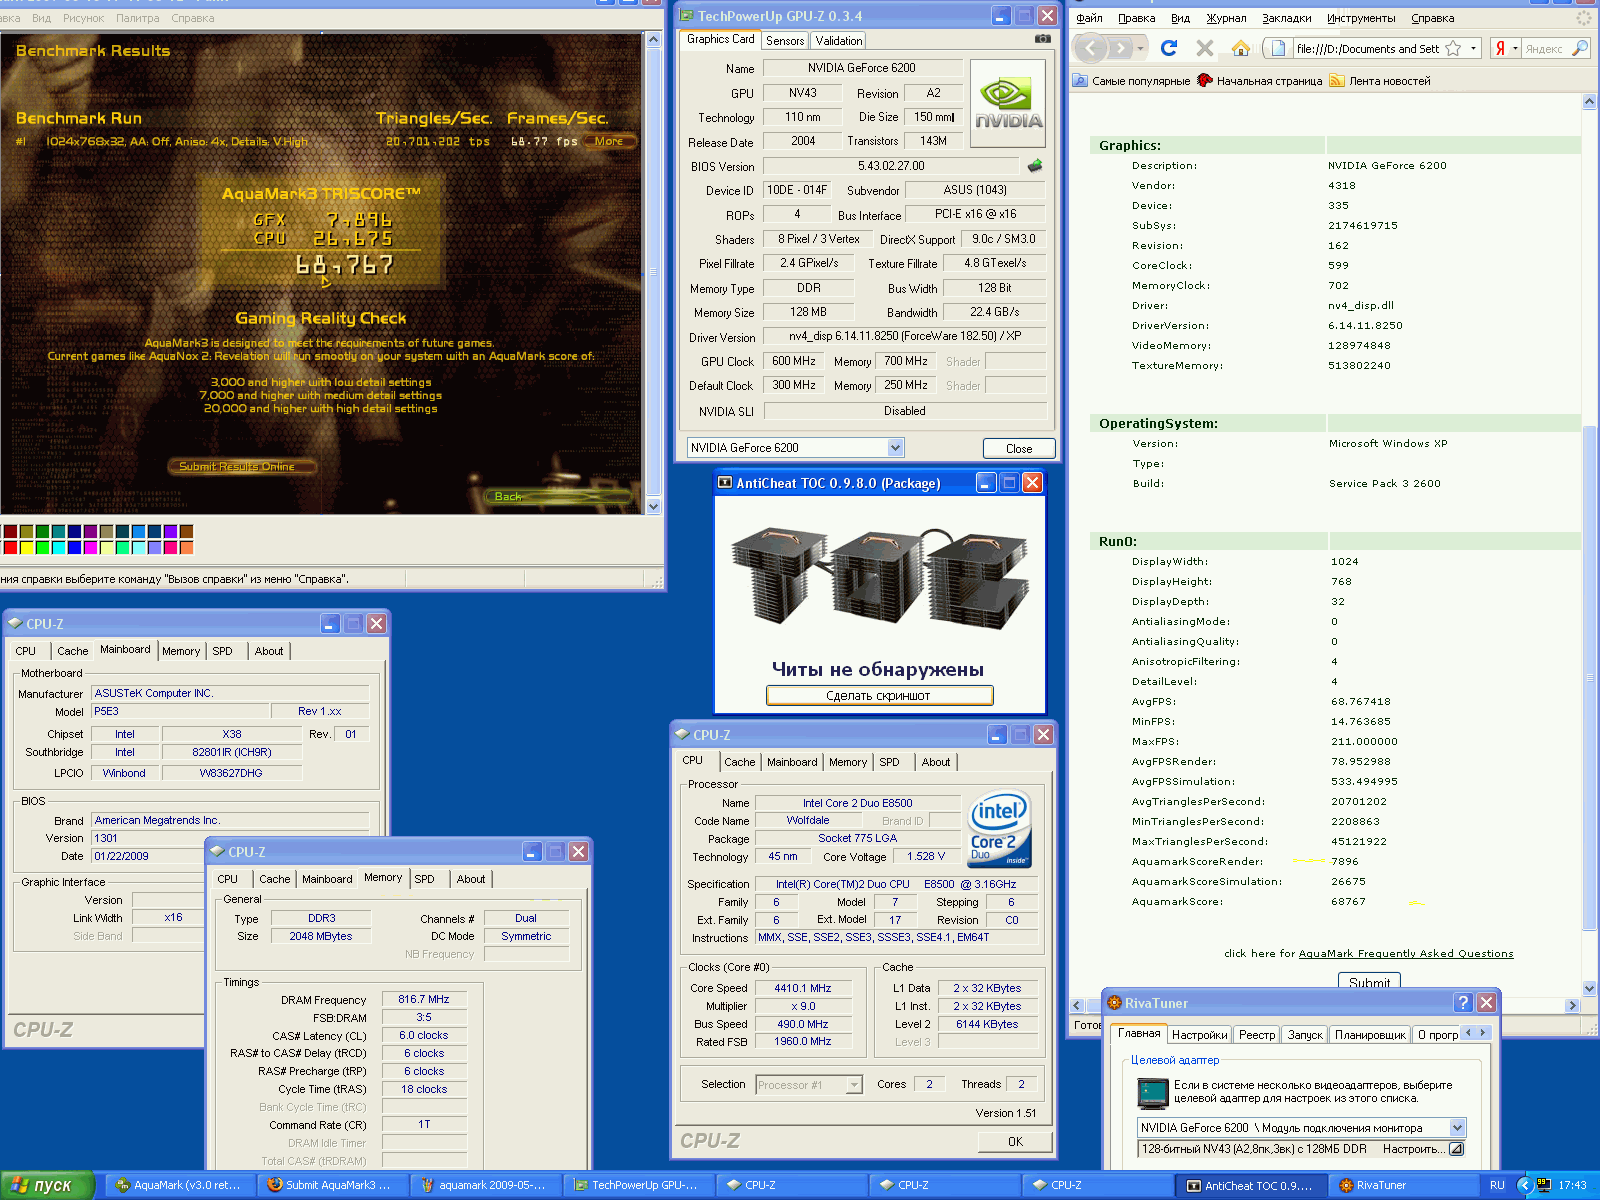
Task: Click RivaTuner customize triangle button
Action: [1457, 1149]
